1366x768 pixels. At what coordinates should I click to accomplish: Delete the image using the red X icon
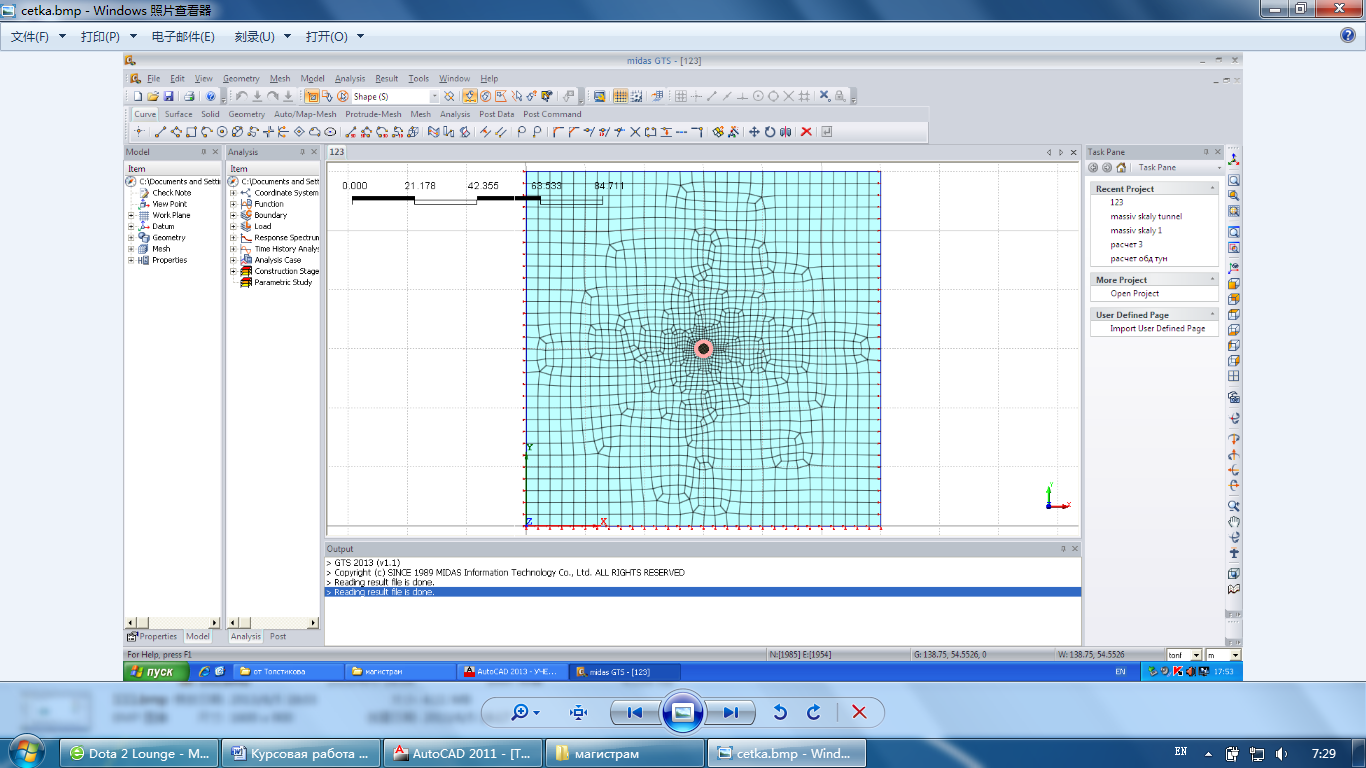(858, 712)
